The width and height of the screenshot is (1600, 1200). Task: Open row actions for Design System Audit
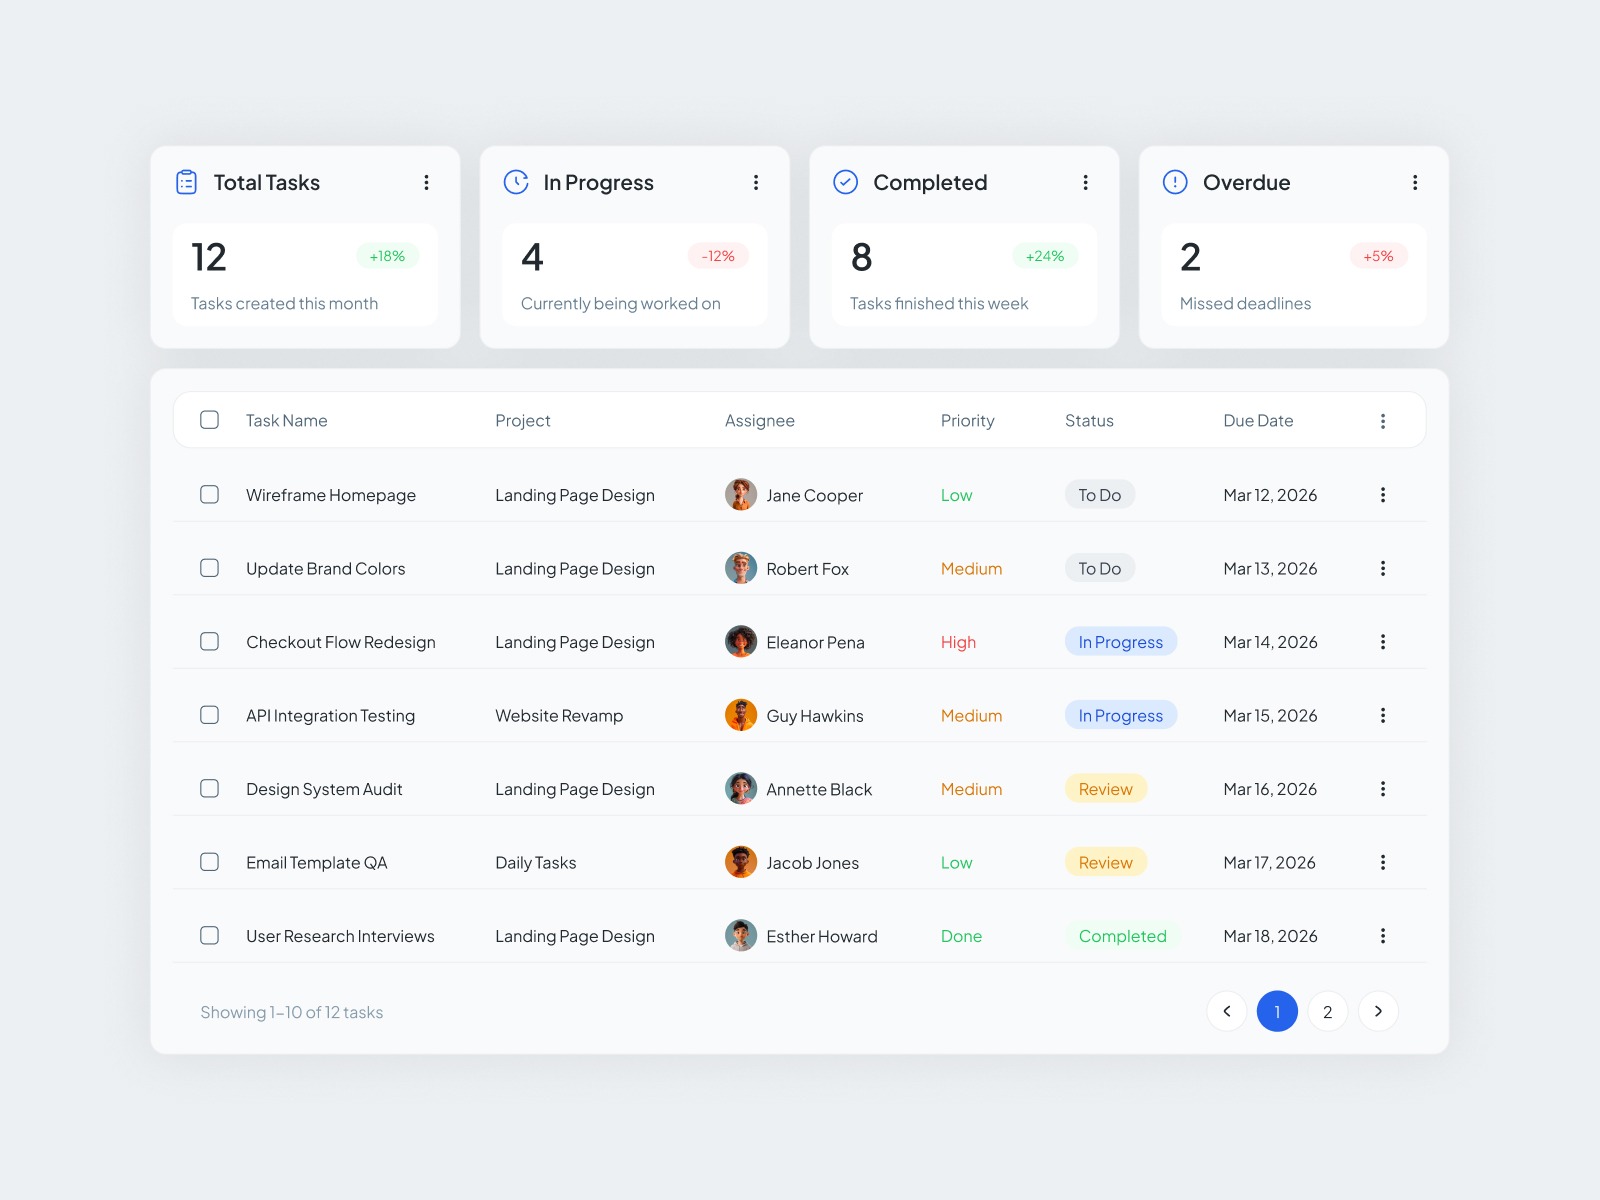pyautogui.click(x=1383, y=789)
